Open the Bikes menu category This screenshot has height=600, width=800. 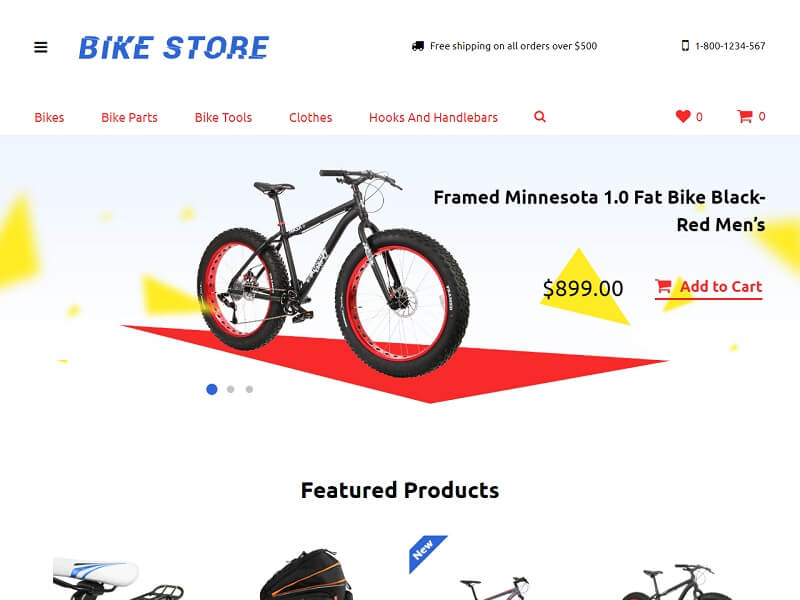point(49,117)
